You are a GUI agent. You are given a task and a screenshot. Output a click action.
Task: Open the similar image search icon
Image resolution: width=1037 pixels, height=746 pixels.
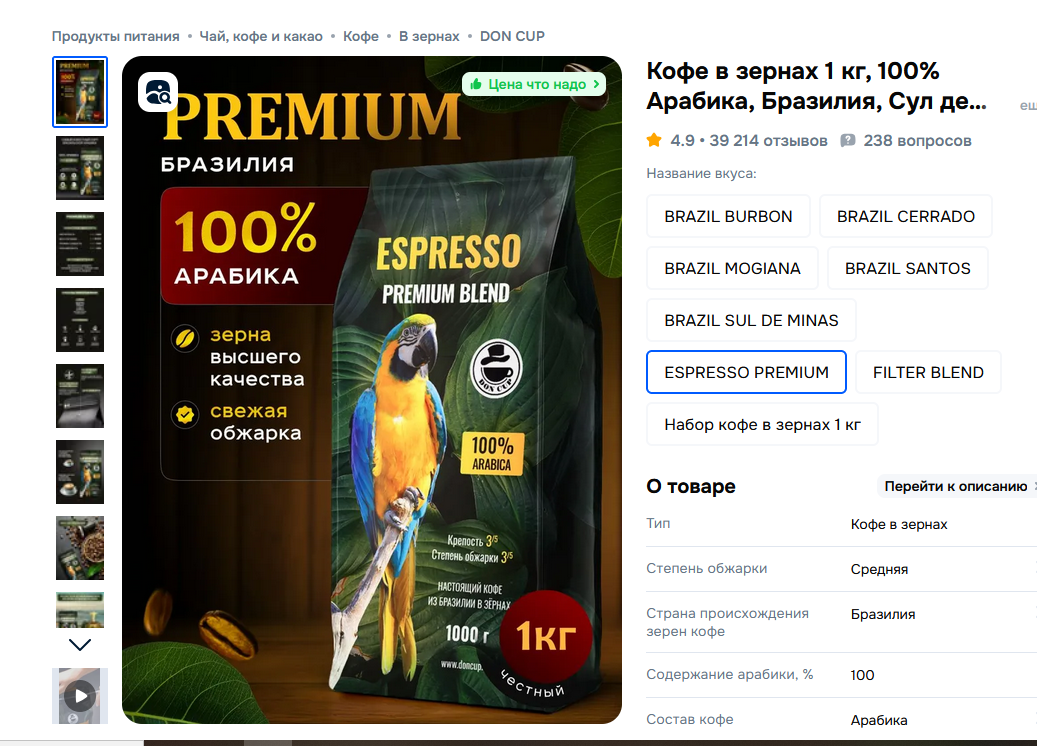[158, 92]
